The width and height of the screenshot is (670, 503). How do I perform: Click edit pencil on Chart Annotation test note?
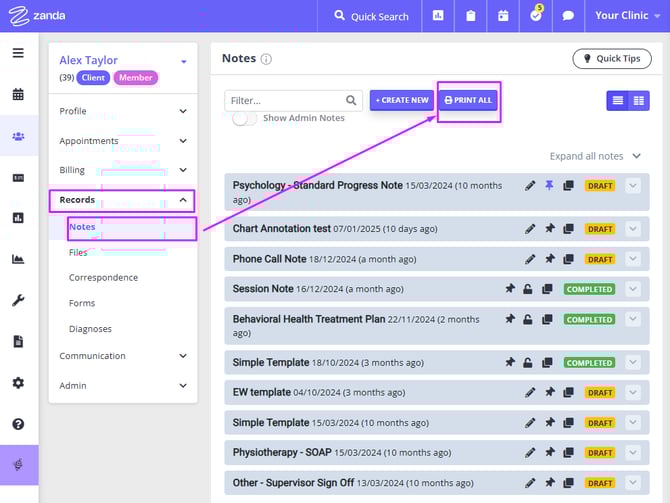click(x=530, y=229)
